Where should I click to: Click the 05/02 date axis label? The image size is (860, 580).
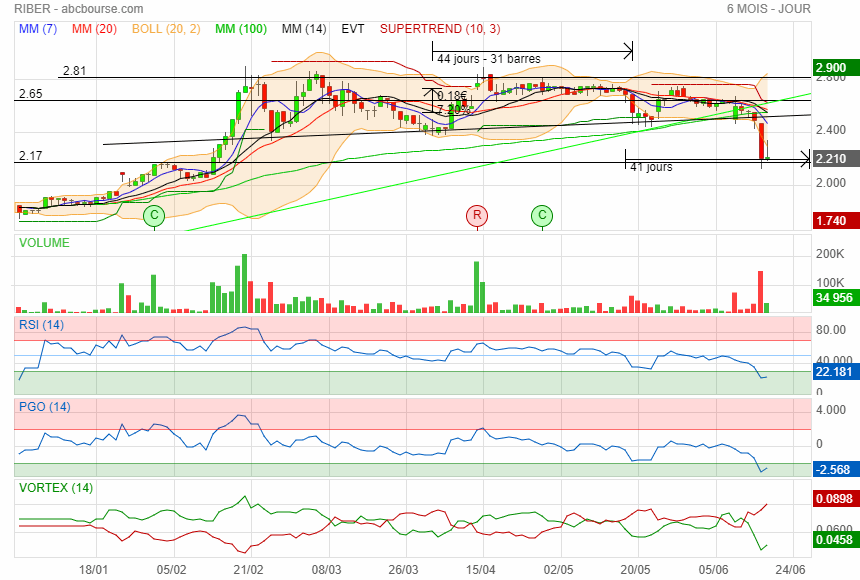[172, 570]
